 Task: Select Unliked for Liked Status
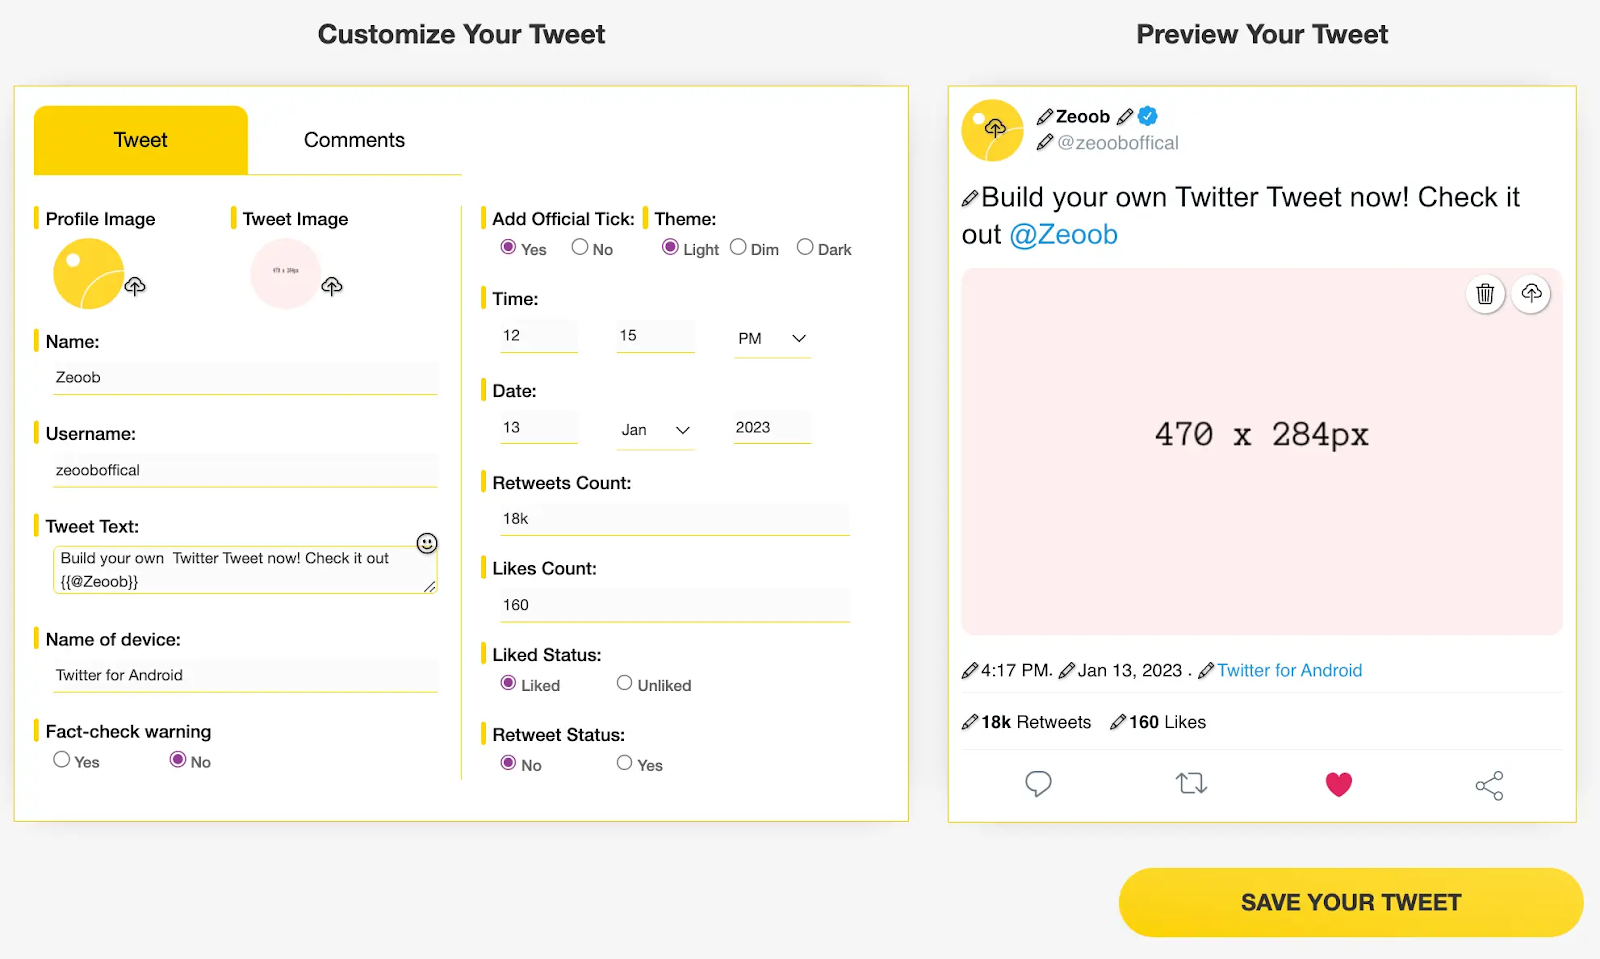625,683
